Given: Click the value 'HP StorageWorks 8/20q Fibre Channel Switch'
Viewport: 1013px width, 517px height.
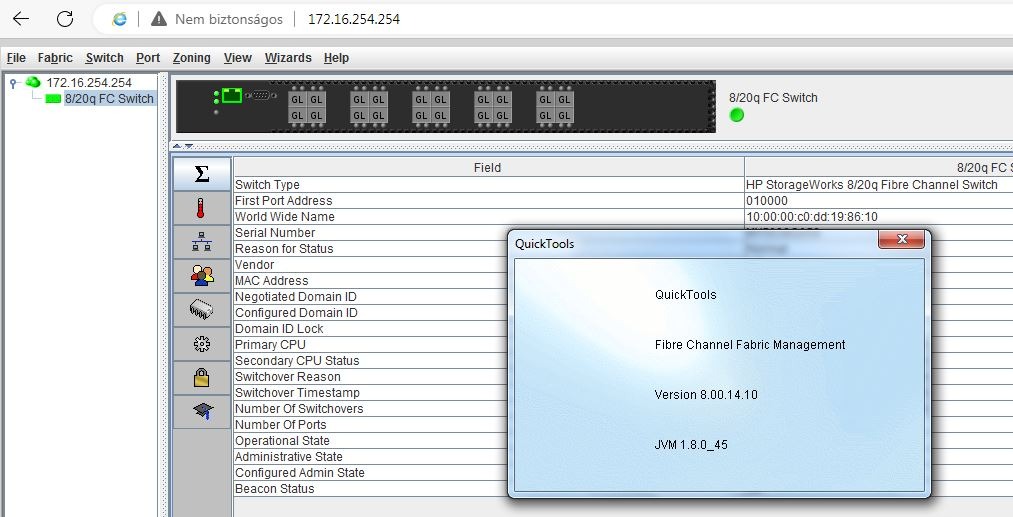Looking at the screenshot, I should click(x=872, y=185).
